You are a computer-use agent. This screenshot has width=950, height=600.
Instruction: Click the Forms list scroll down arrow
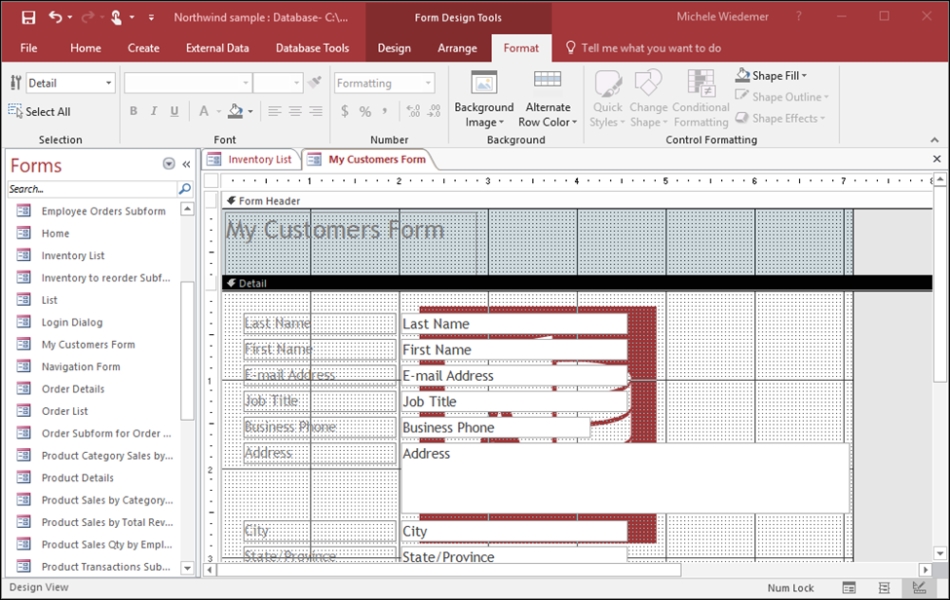(187, 568)
